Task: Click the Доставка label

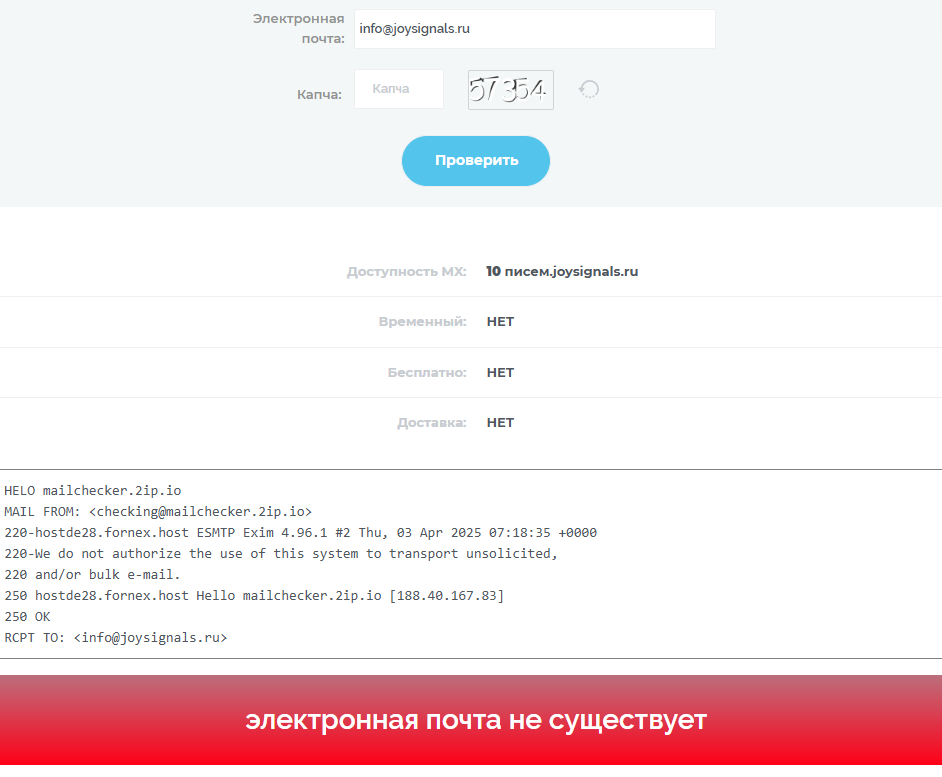Action: [x=432, y=422]
